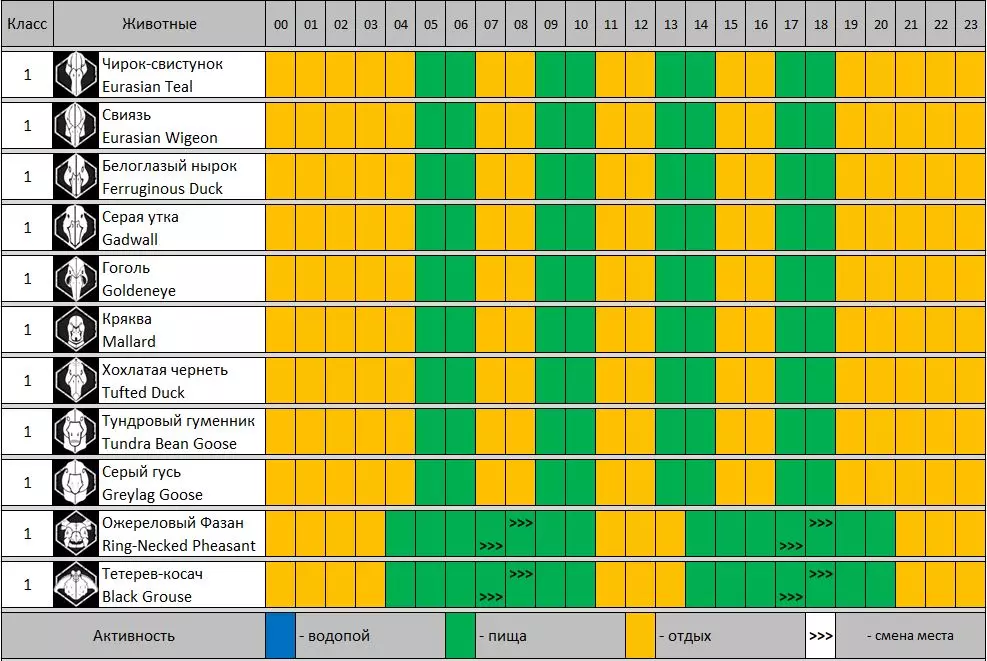
Task: Click Black Grouse >>> marker at hour 17
Action: pos(791,597)
